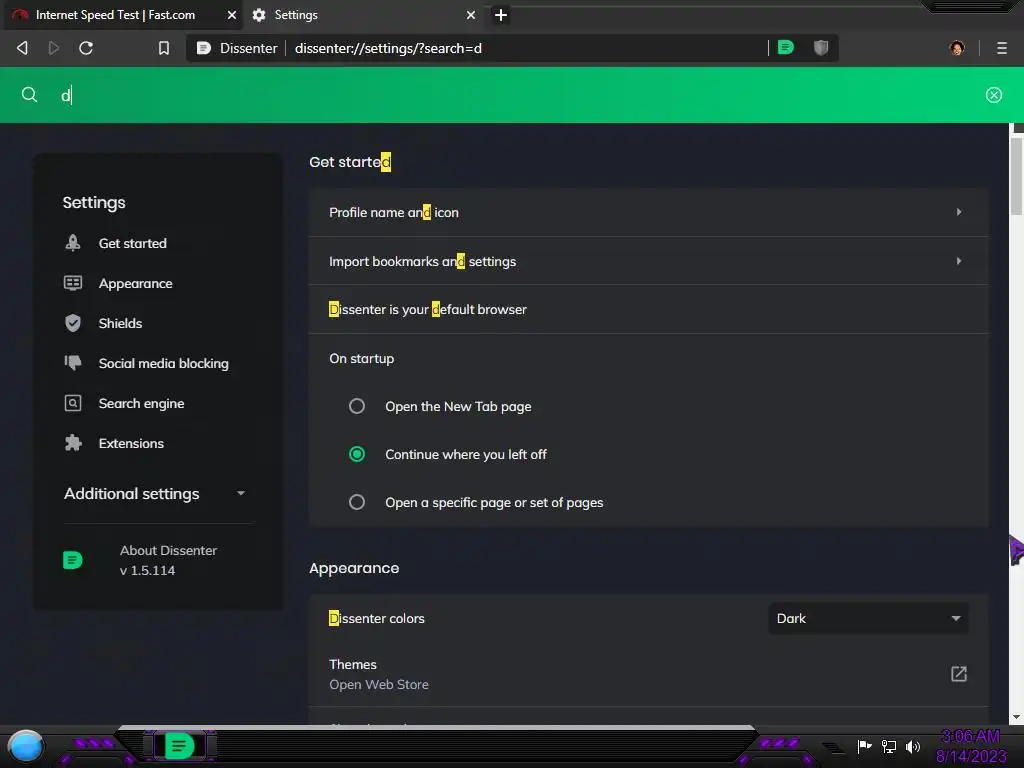Image resolution: width=1024 pixels, height=768 pixels.
Task: Click the Extensions puzzle piece icon
Action: click(72, 443)
